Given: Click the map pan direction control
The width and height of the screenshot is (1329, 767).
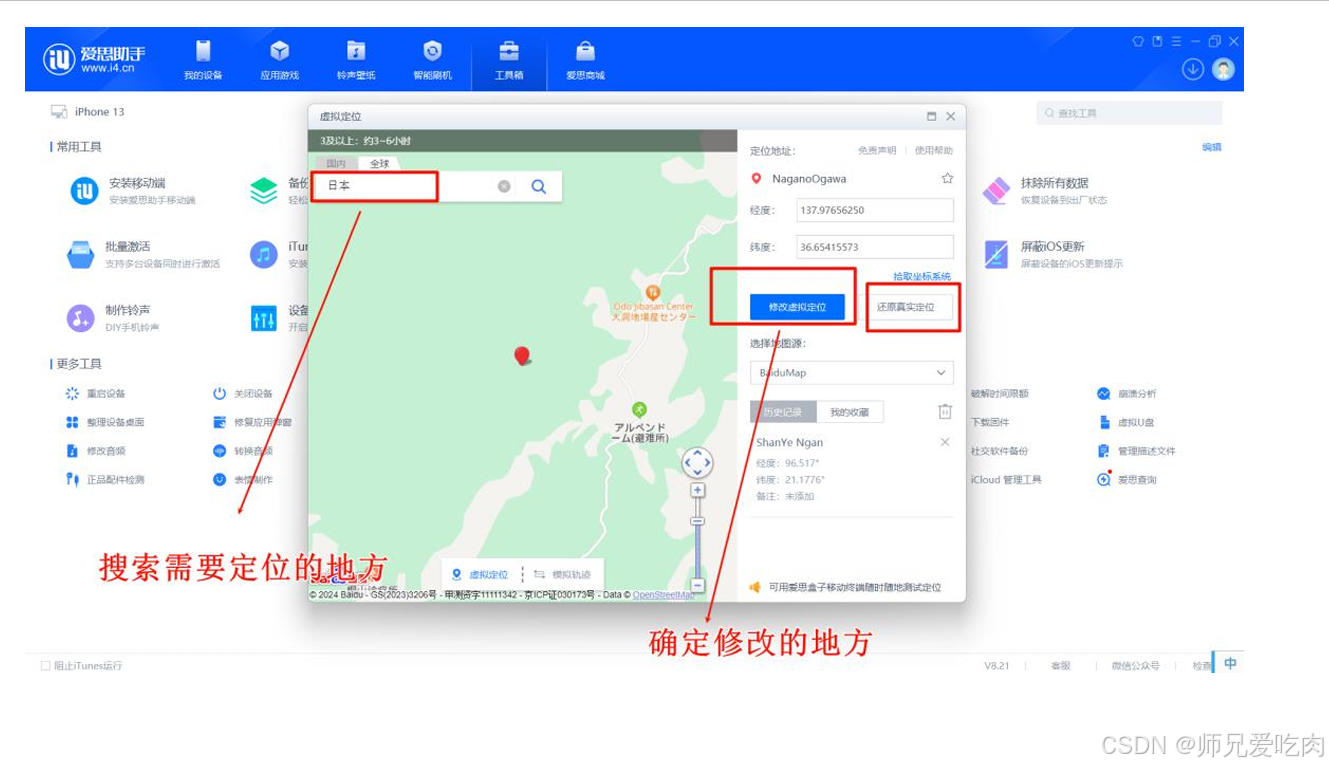Looking at the screenshot, I should 697,462.
